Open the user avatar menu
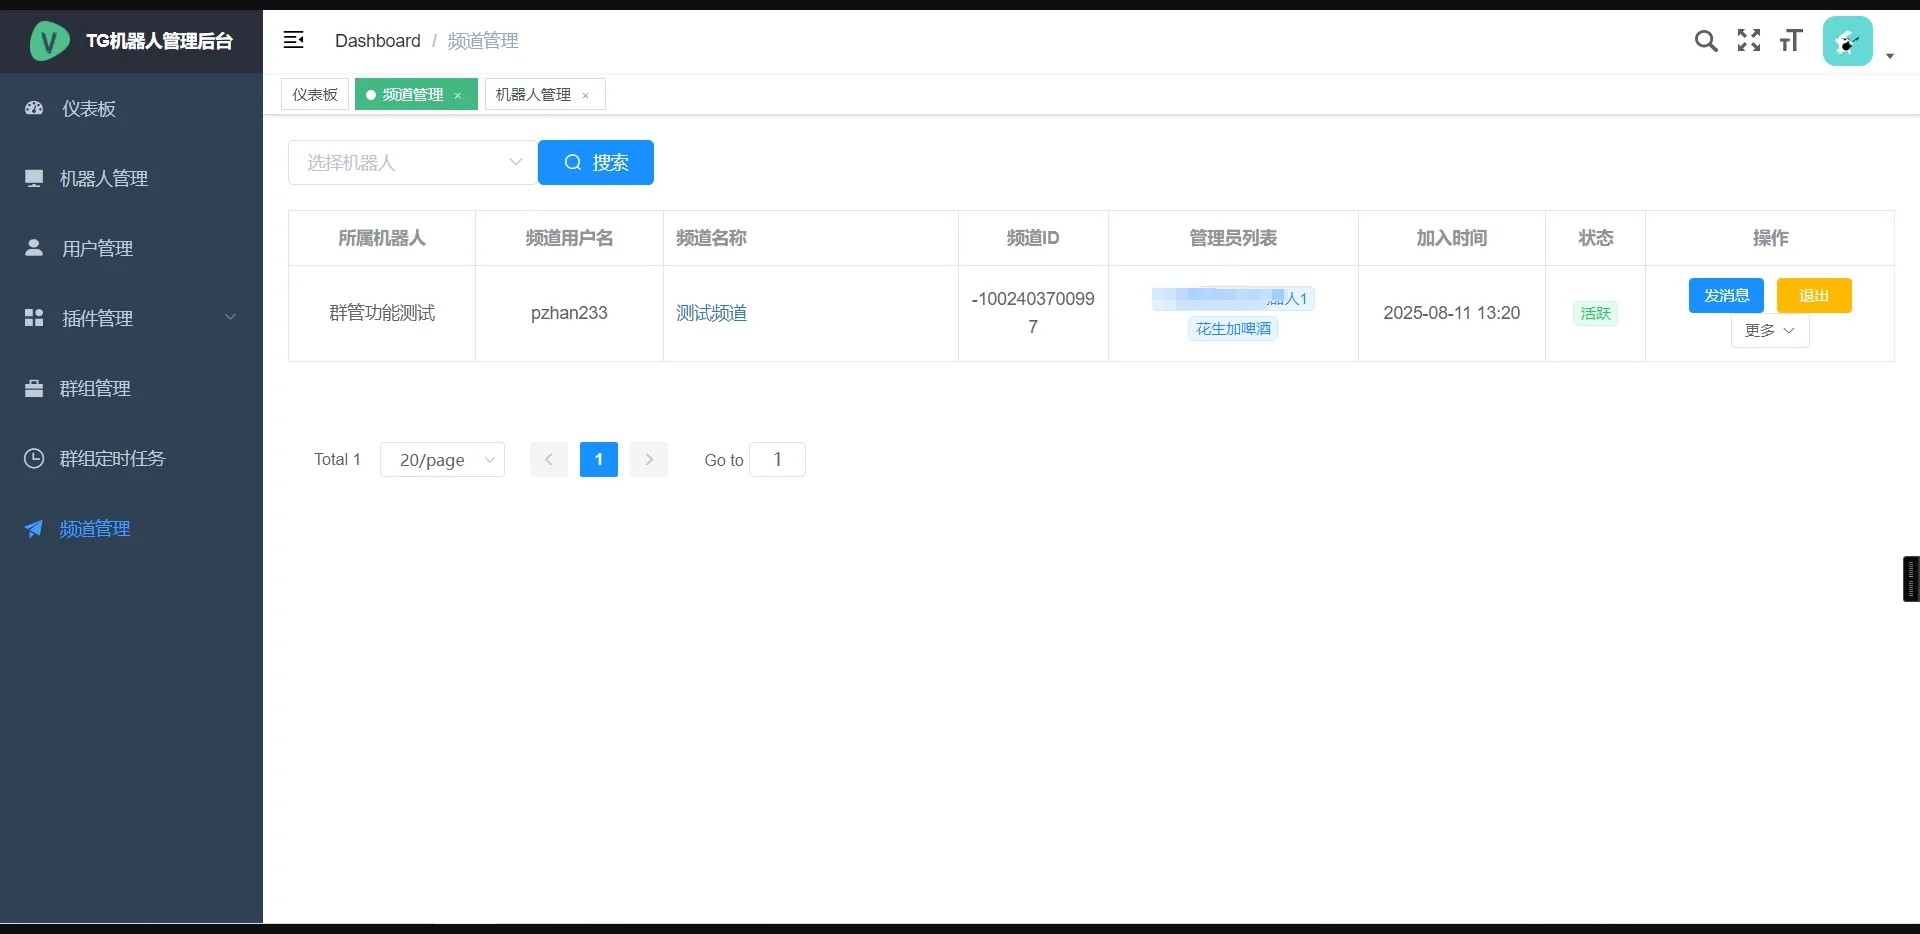Viewport: 1920px width, 934px height. 1848,42
